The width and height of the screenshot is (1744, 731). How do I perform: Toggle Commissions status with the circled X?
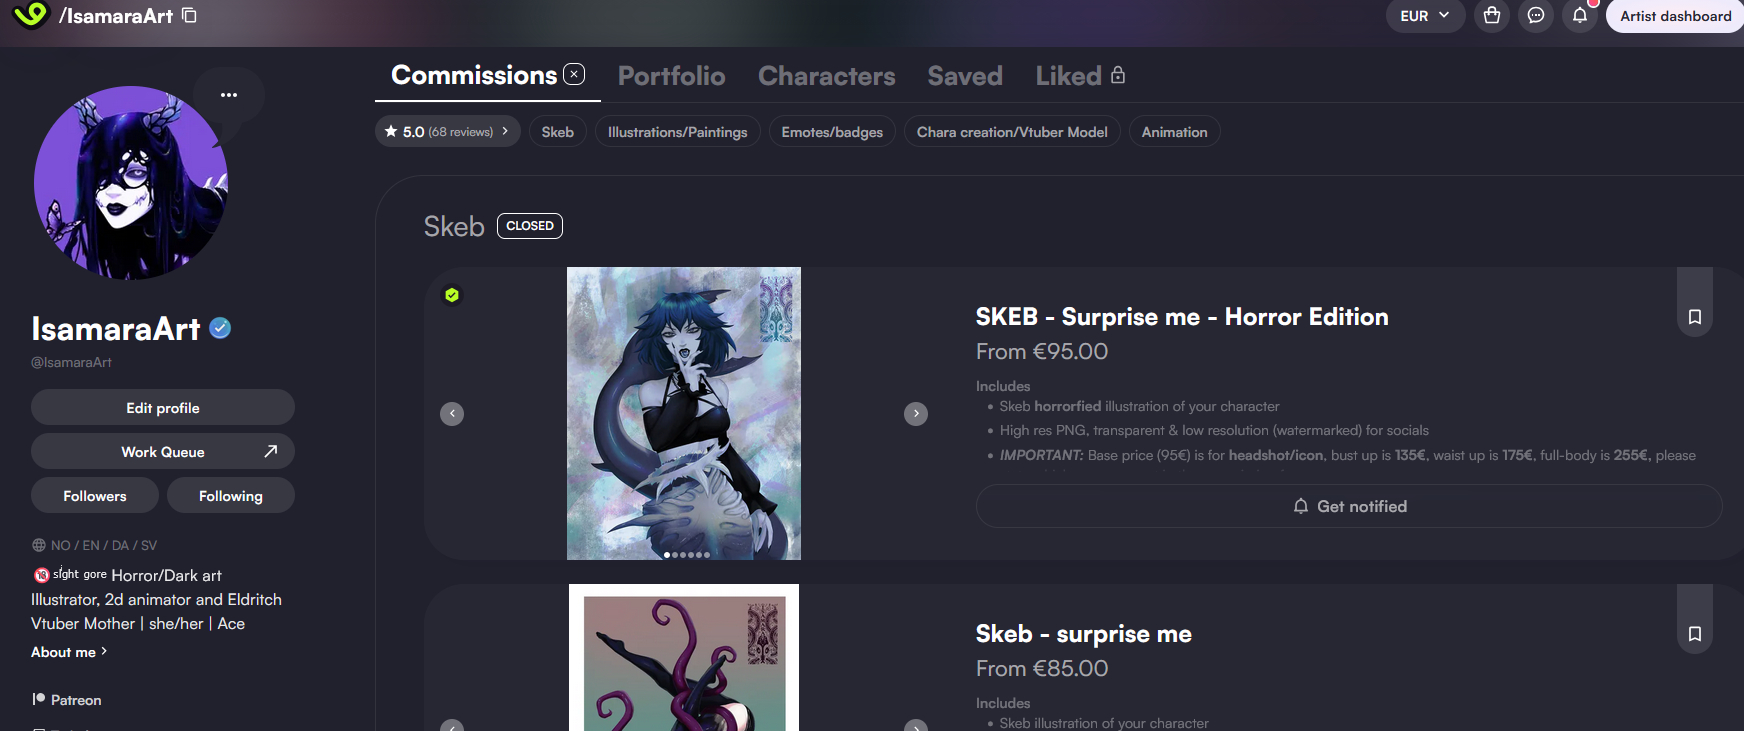[x=574, y=74]
